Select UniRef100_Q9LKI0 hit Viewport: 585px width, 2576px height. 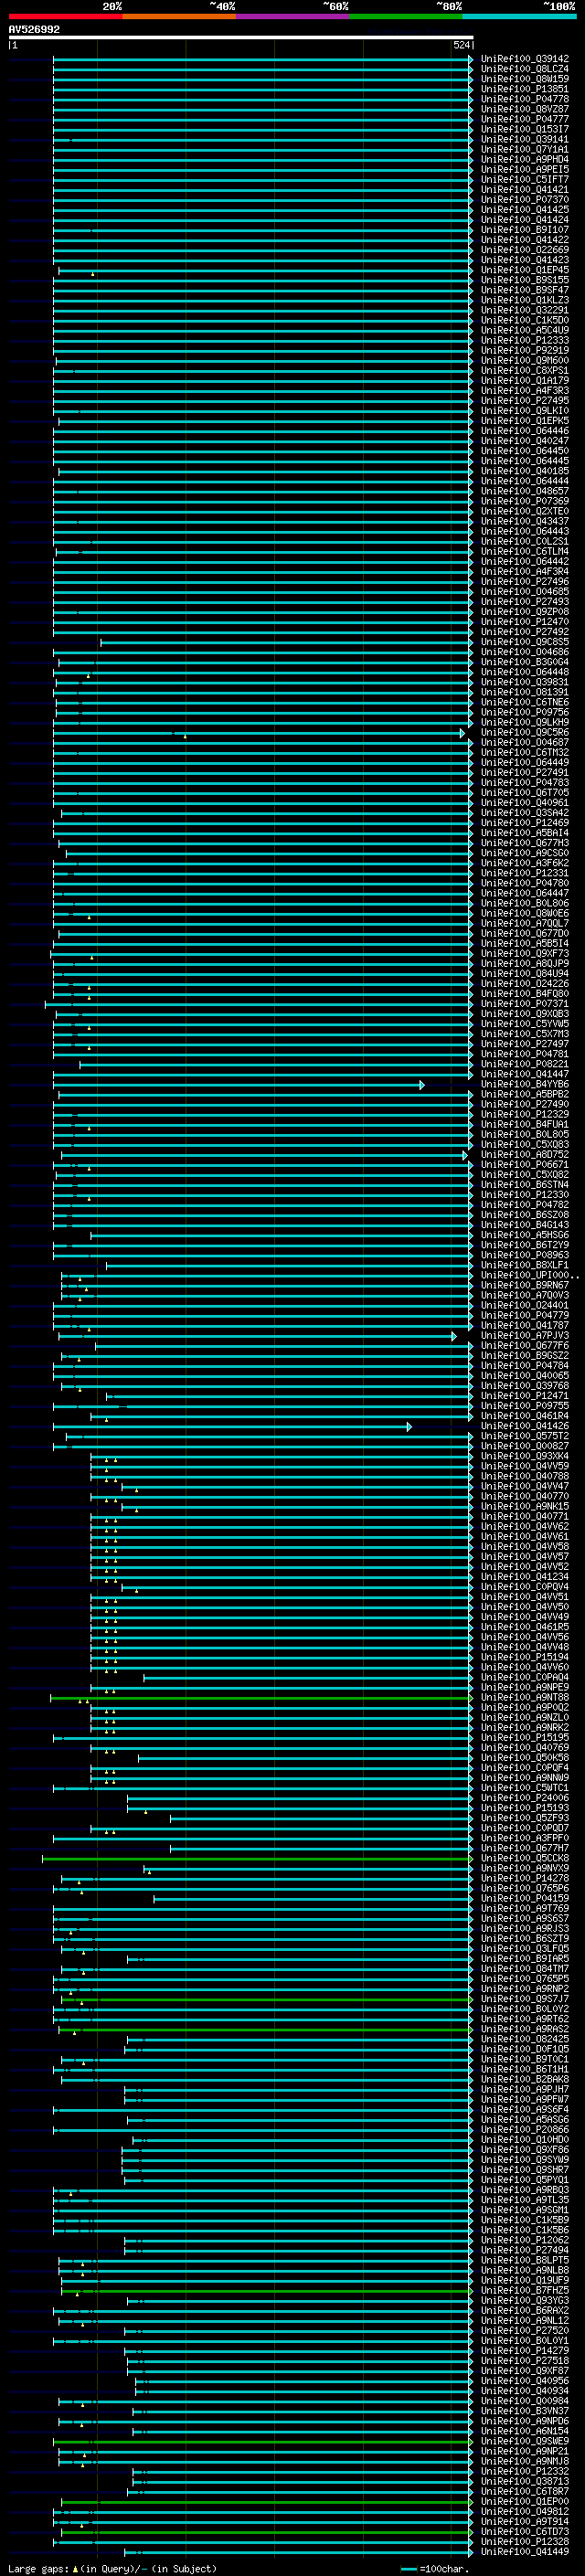tap(525, 411)
